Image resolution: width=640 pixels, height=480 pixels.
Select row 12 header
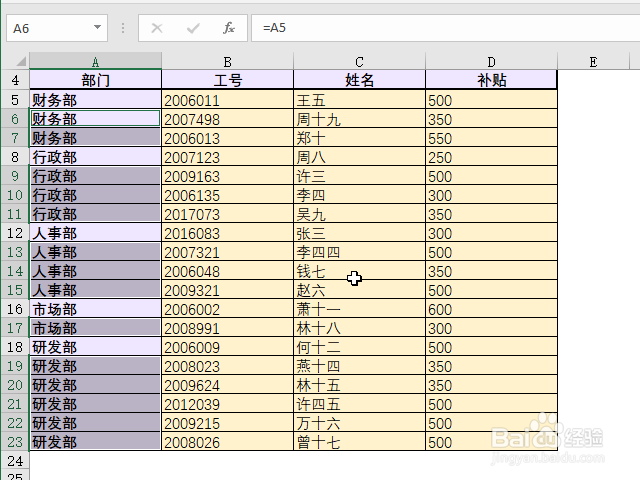pyautogui.click(x=15, y=233)
